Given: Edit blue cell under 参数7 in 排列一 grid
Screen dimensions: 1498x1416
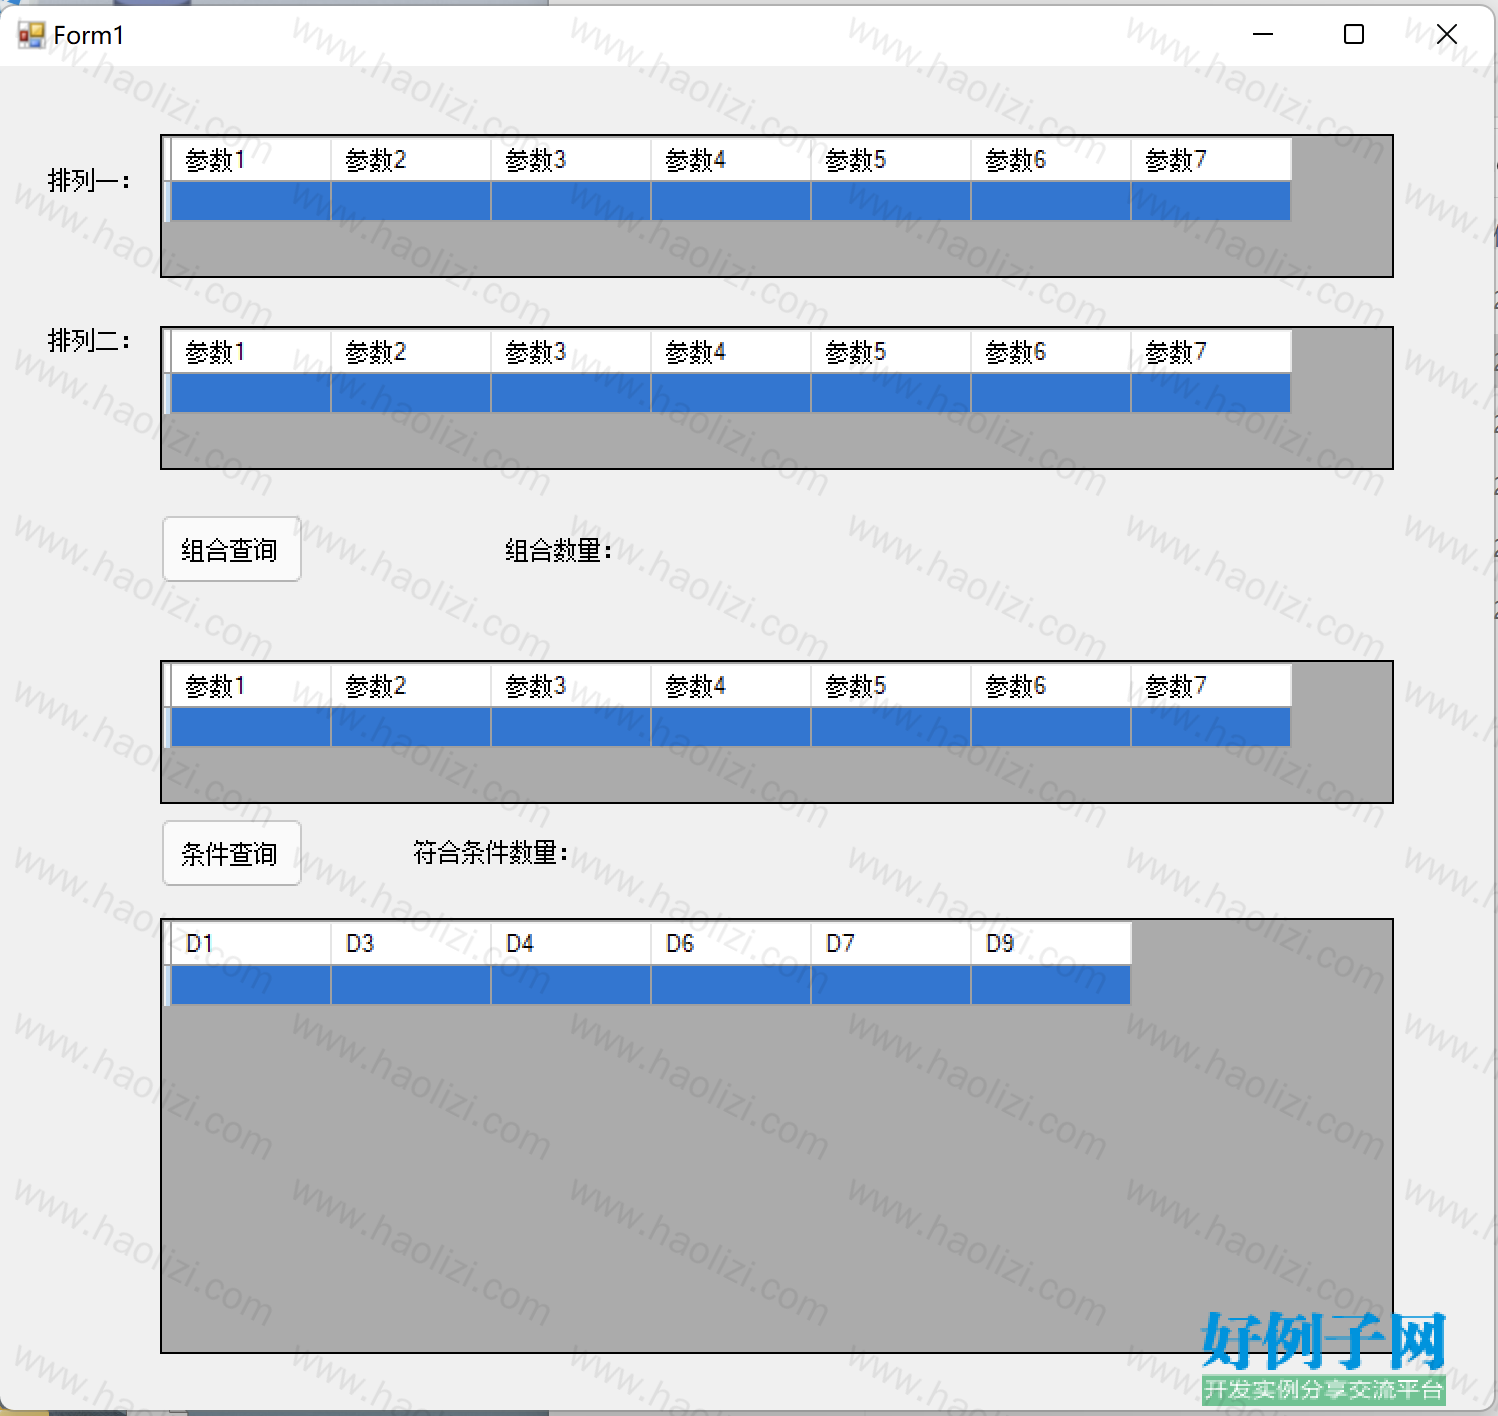Looking at the screenshot, I should [1211, 201].
